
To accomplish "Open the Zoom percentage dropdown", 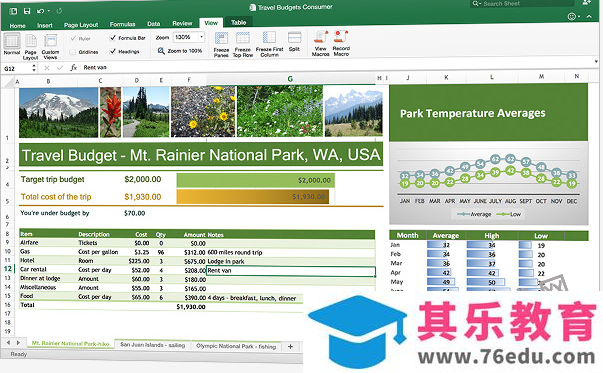I will pyautogui.click(x=201, y=37).
